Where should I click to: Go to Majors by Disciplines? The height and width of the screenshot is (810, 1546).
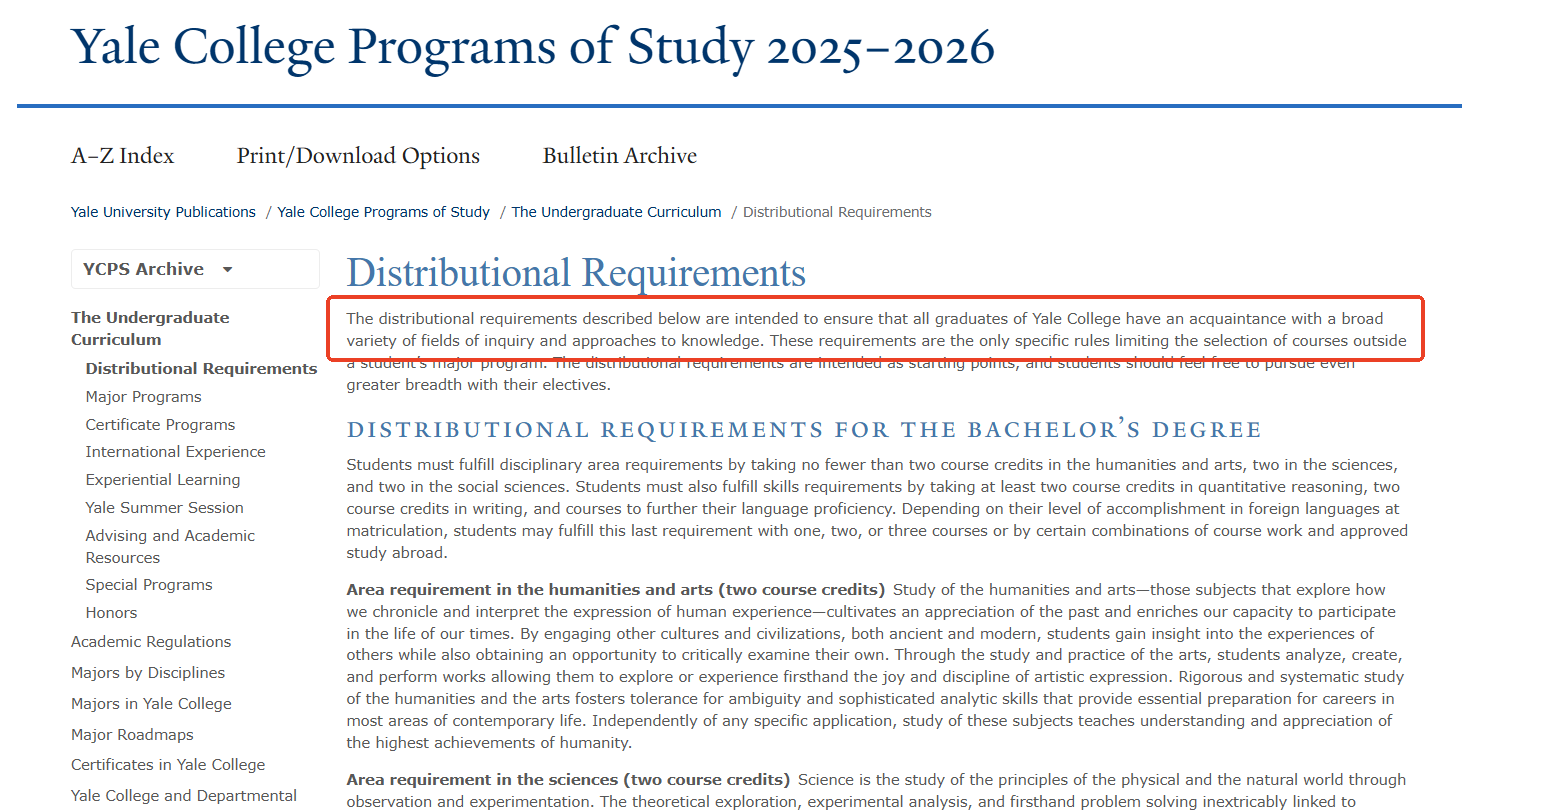(x=148, y=673)
